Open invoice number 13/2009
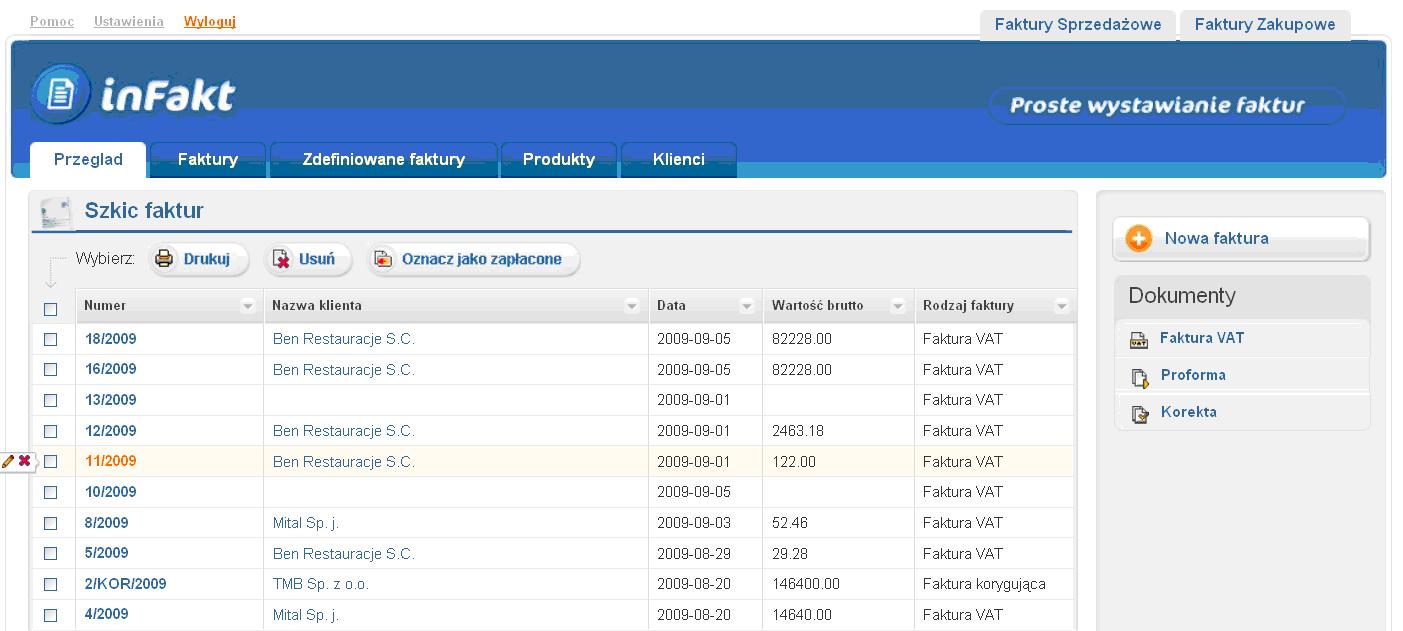1403x631 pixels. [x=111, y=400]
